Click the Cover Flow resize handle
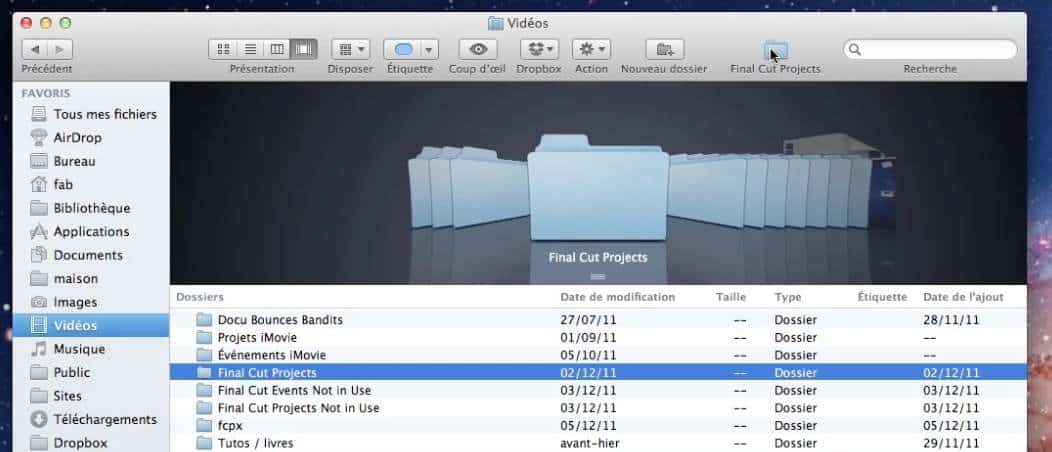1052x452 pixels. [598, 276]
